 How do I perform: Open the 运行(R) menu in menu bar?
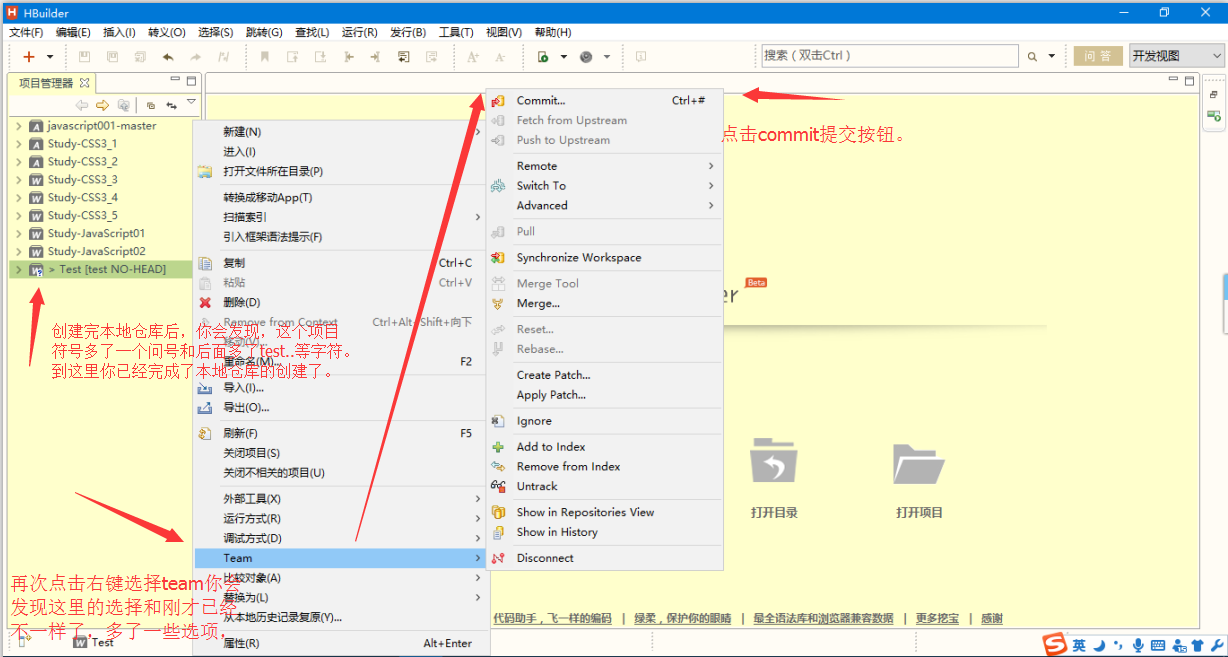click(x=359, y=32)
